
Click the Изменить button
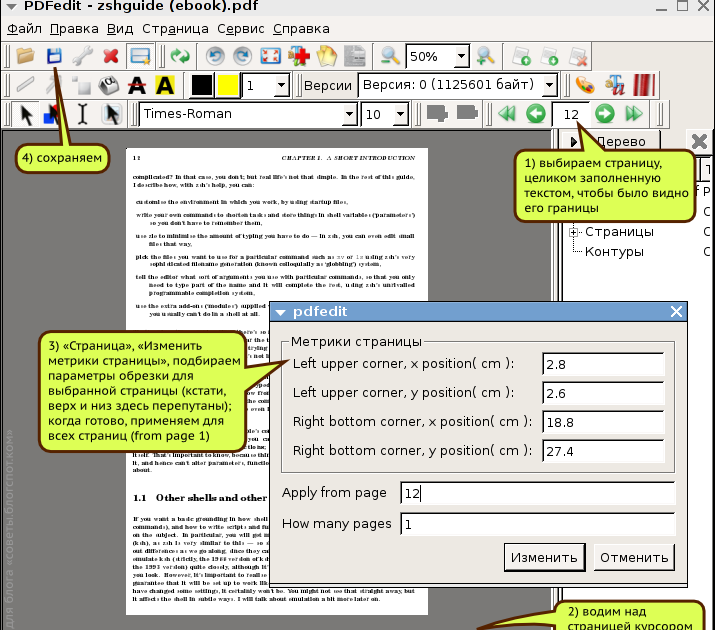pyautogui.click(x=544, y=557)
